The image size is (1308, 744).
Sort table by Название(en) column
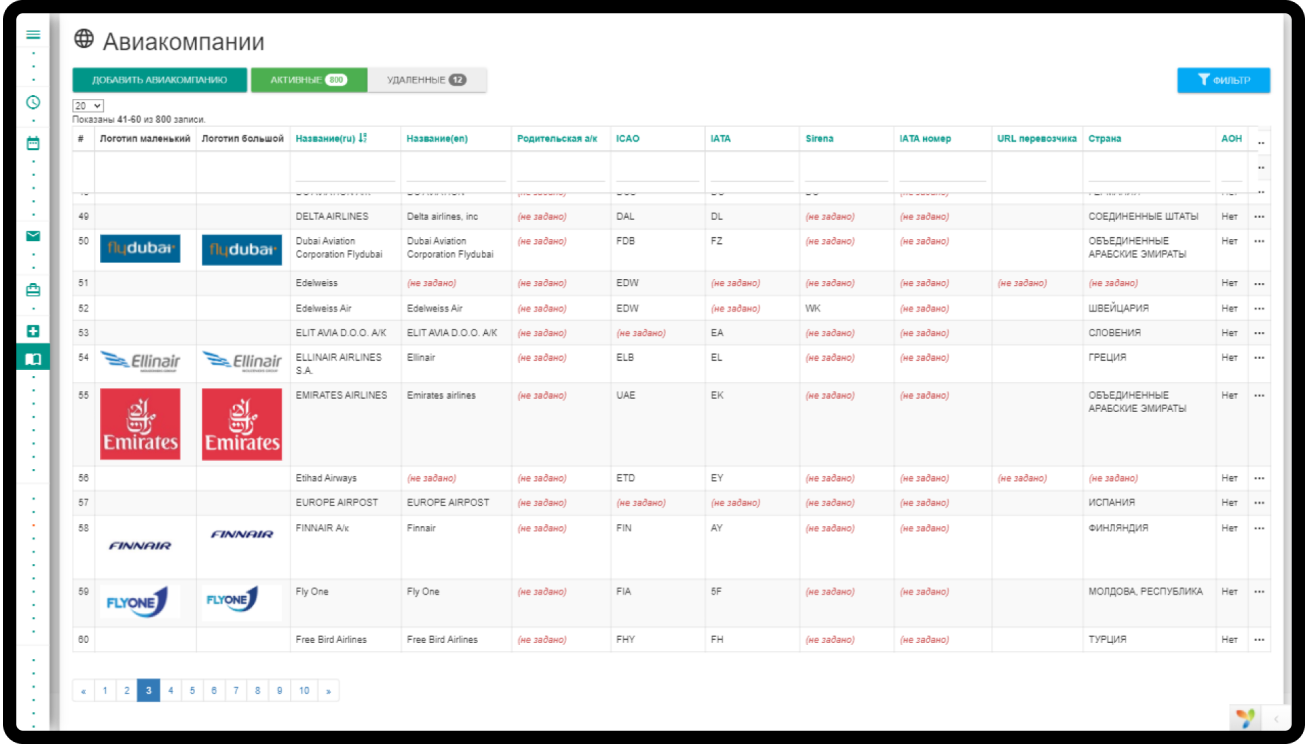pyautogui.click(x=437, y=139)
